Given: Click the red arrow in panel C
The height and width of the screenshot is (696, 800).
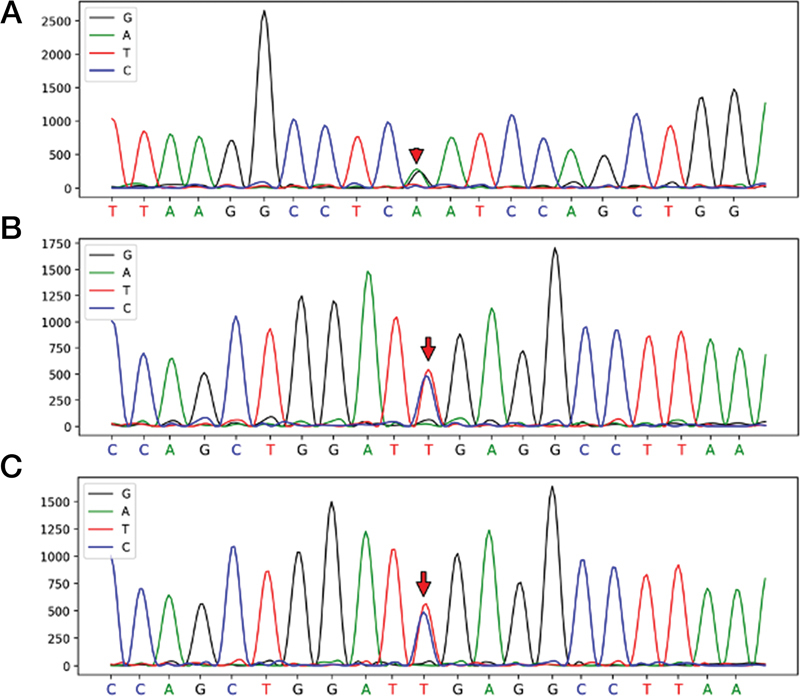Looking at the screenshot, I should 423,583.
